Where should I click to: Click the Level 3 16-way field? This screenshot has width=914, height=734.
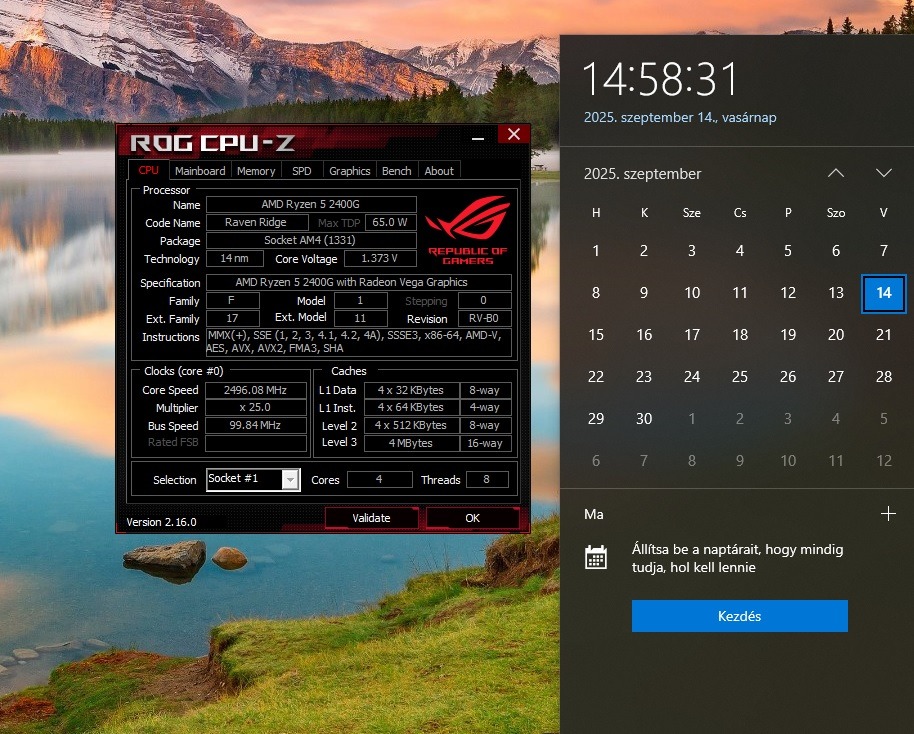(486, 443)
